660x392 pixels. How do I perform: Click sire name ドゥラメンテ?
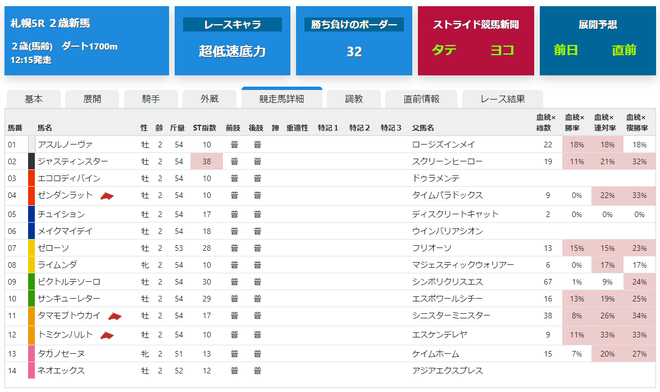pyautogui.click(x=436, y=179)
